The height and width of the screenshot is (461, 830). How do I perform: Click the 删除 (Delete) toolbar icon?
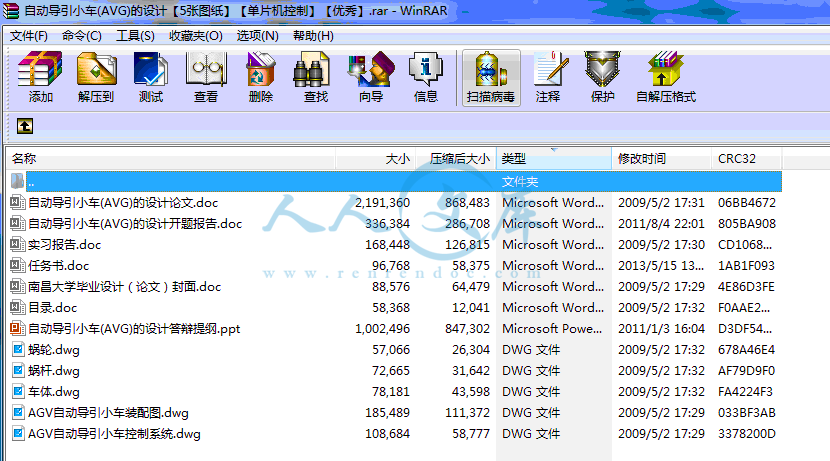pos(260,69)
